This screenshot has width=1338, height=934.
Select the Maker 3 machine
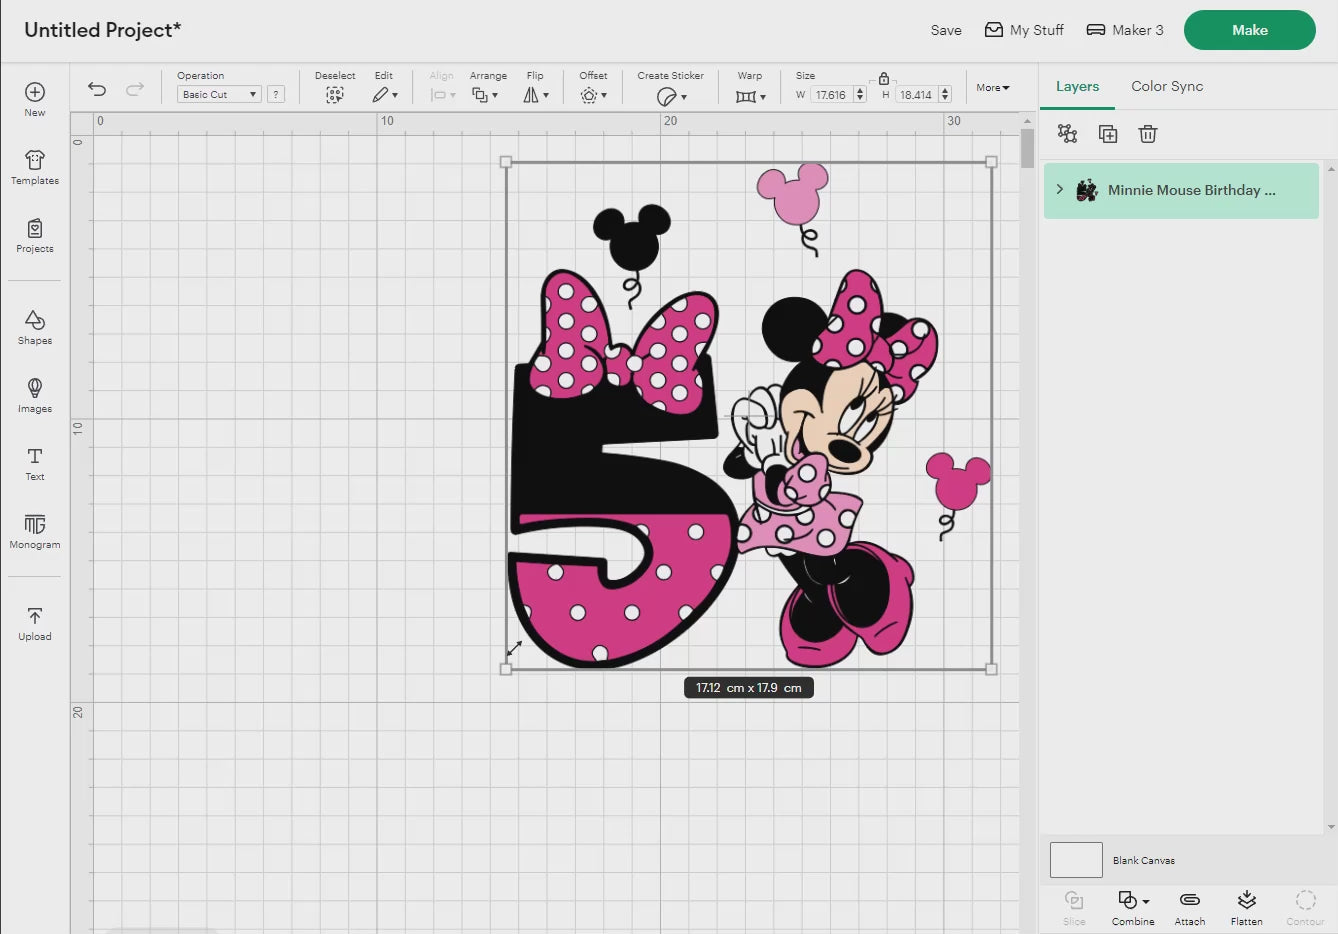[x=1125, y=30]
